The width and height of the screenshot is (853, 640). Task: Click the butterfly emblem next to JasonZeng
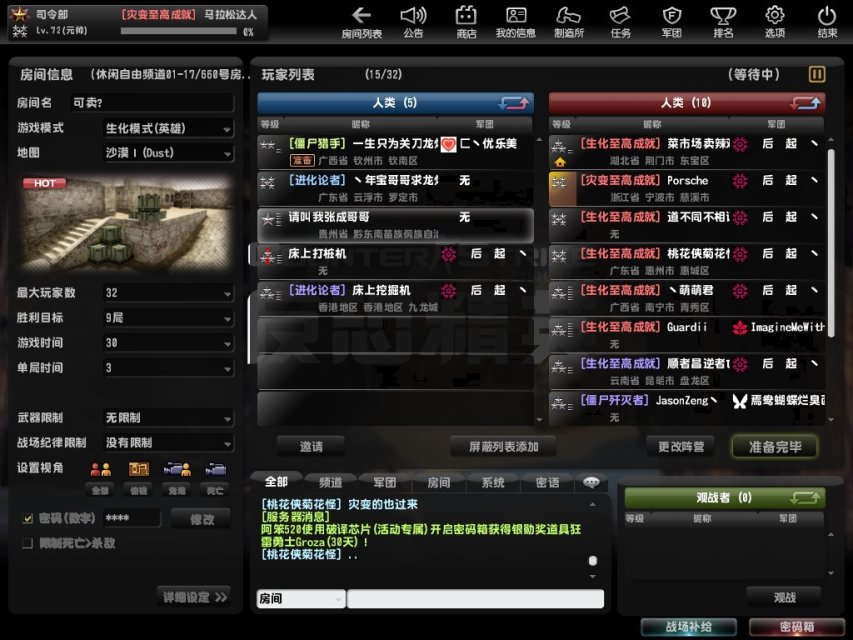pos(740,401)
